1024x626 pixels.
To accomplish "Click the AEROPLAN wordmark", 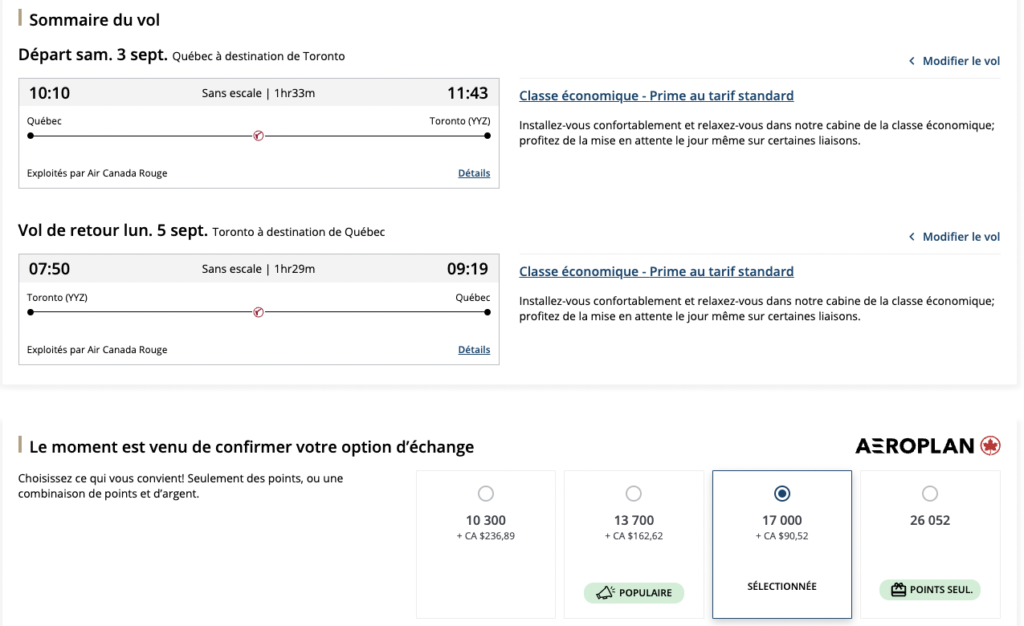I will [x=914, y=446].
